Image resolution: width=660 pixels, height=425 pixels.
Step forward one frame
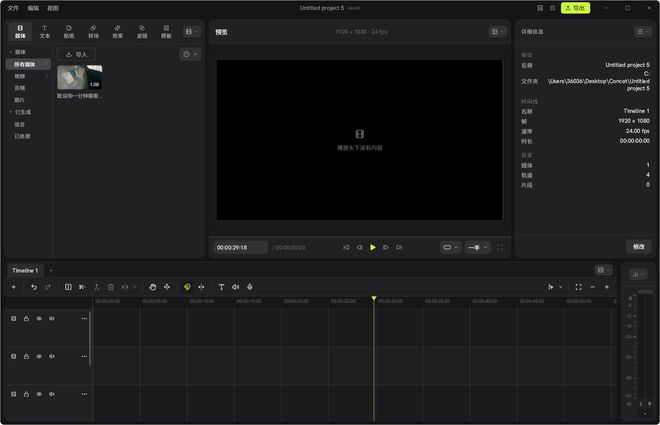click(x=386, y=247)
